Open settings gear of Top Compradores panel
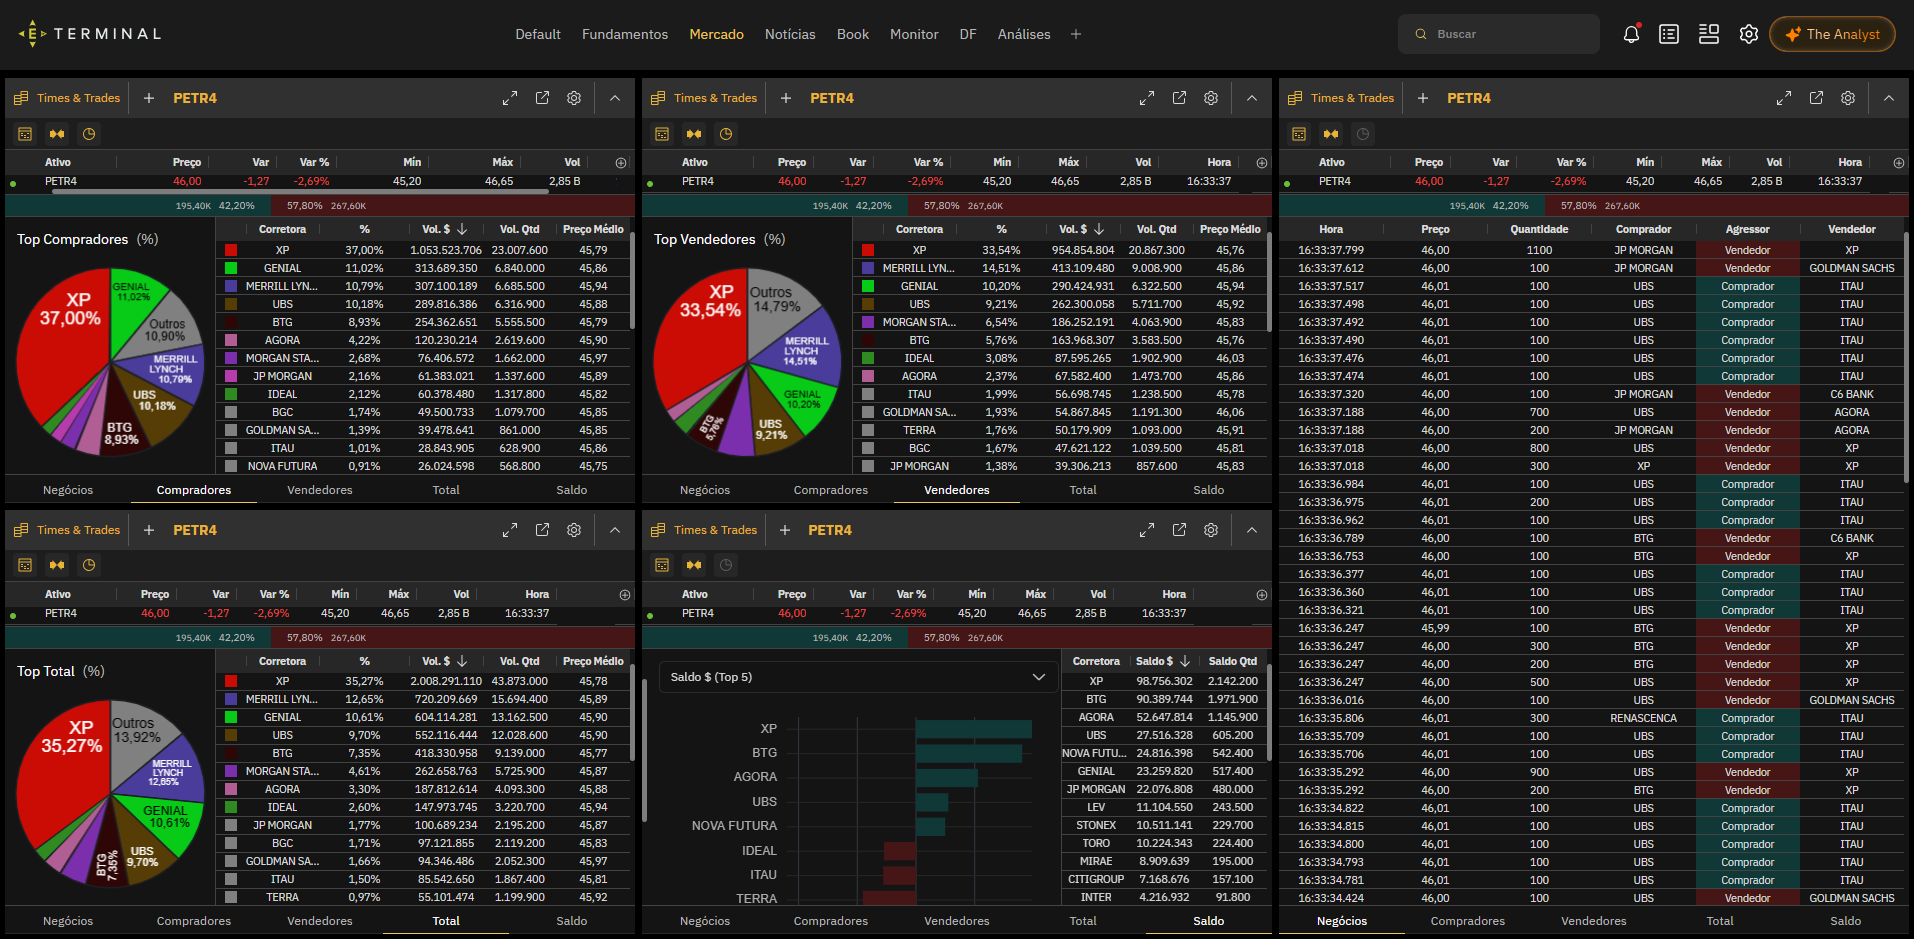Viewport: 1914px width, 939px height. click(x=574, y=98)
